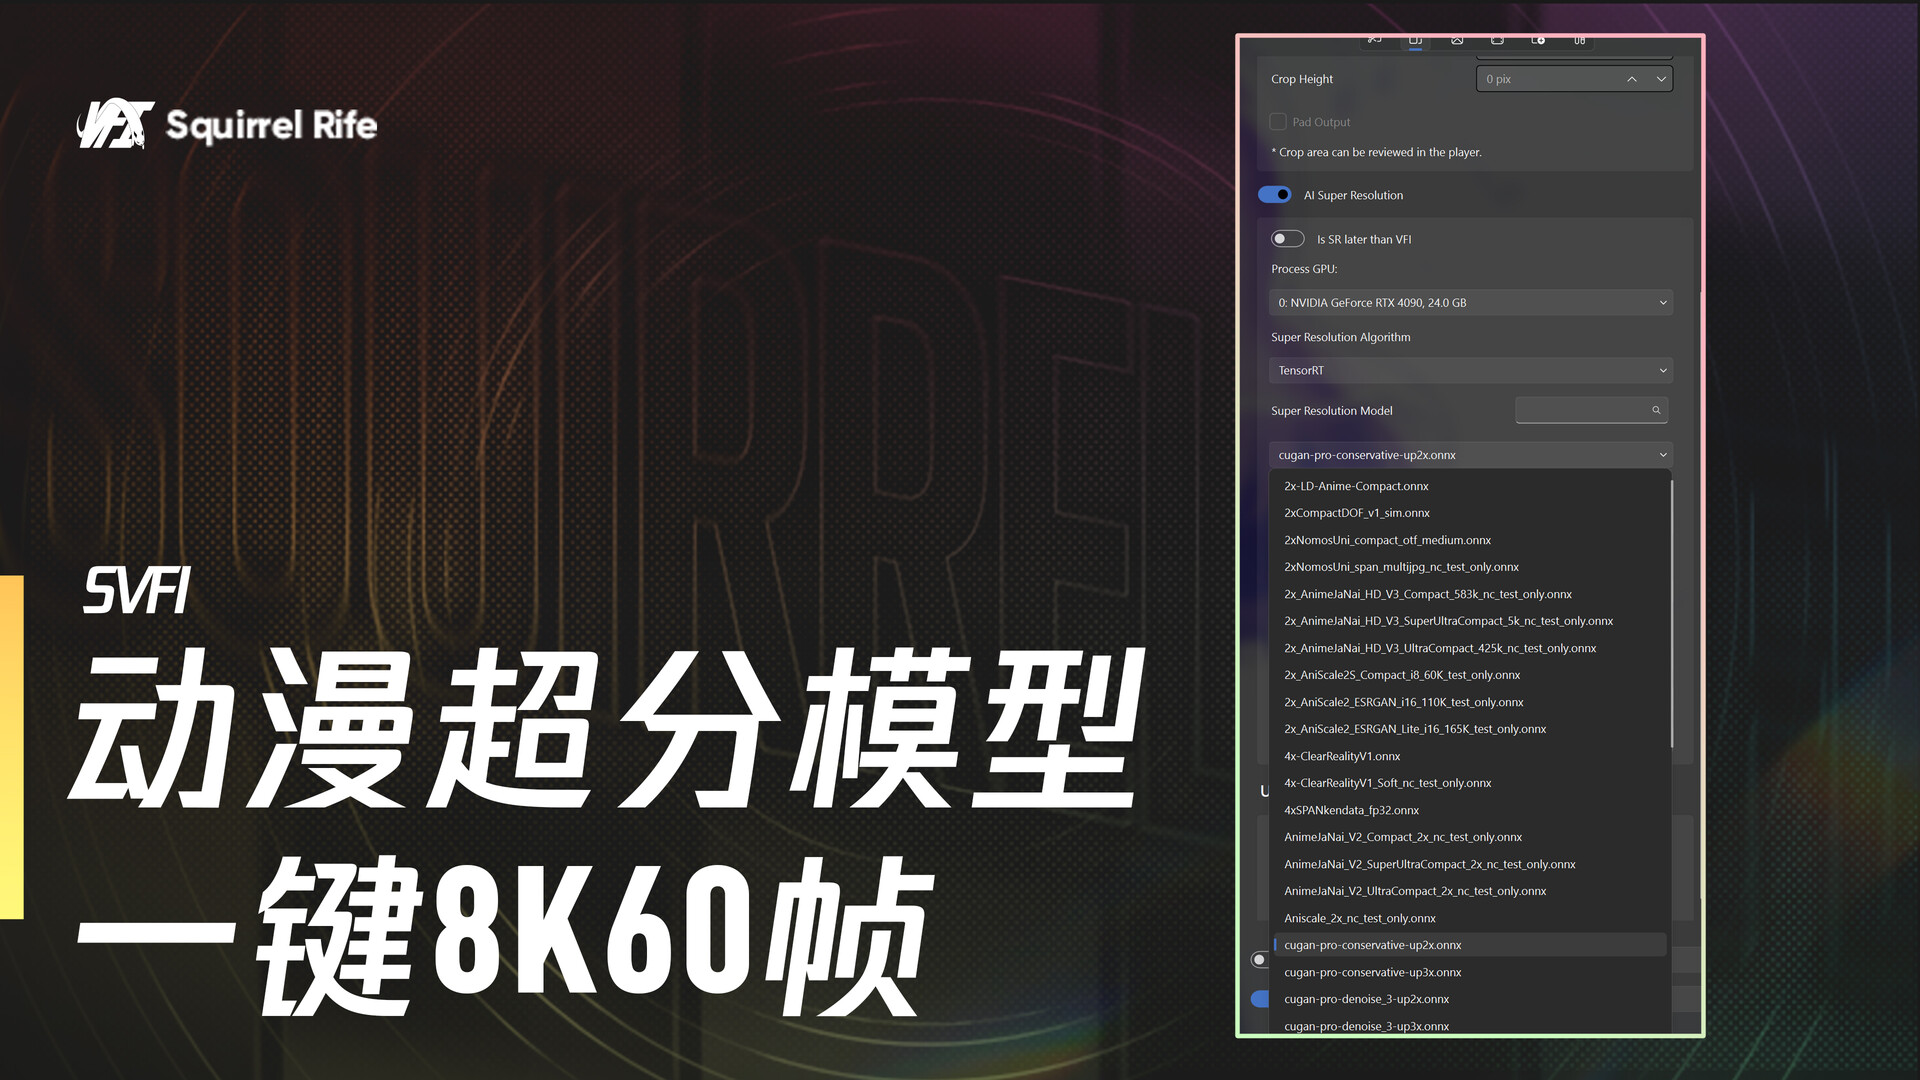Open the picture settings tab icon
The height and width of the screenshot is (1080, 1920).
[x=1457, y=40]
